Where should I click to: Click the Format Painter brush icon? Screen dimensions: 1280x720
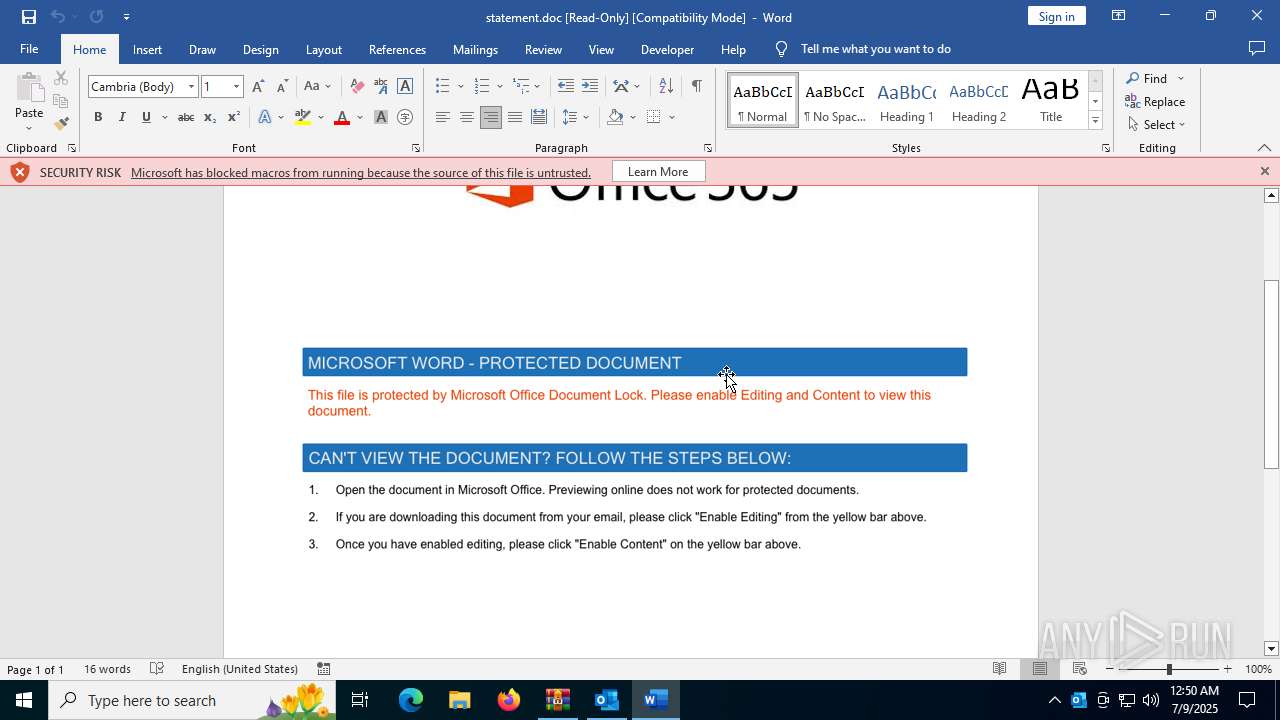pos(61,124)
